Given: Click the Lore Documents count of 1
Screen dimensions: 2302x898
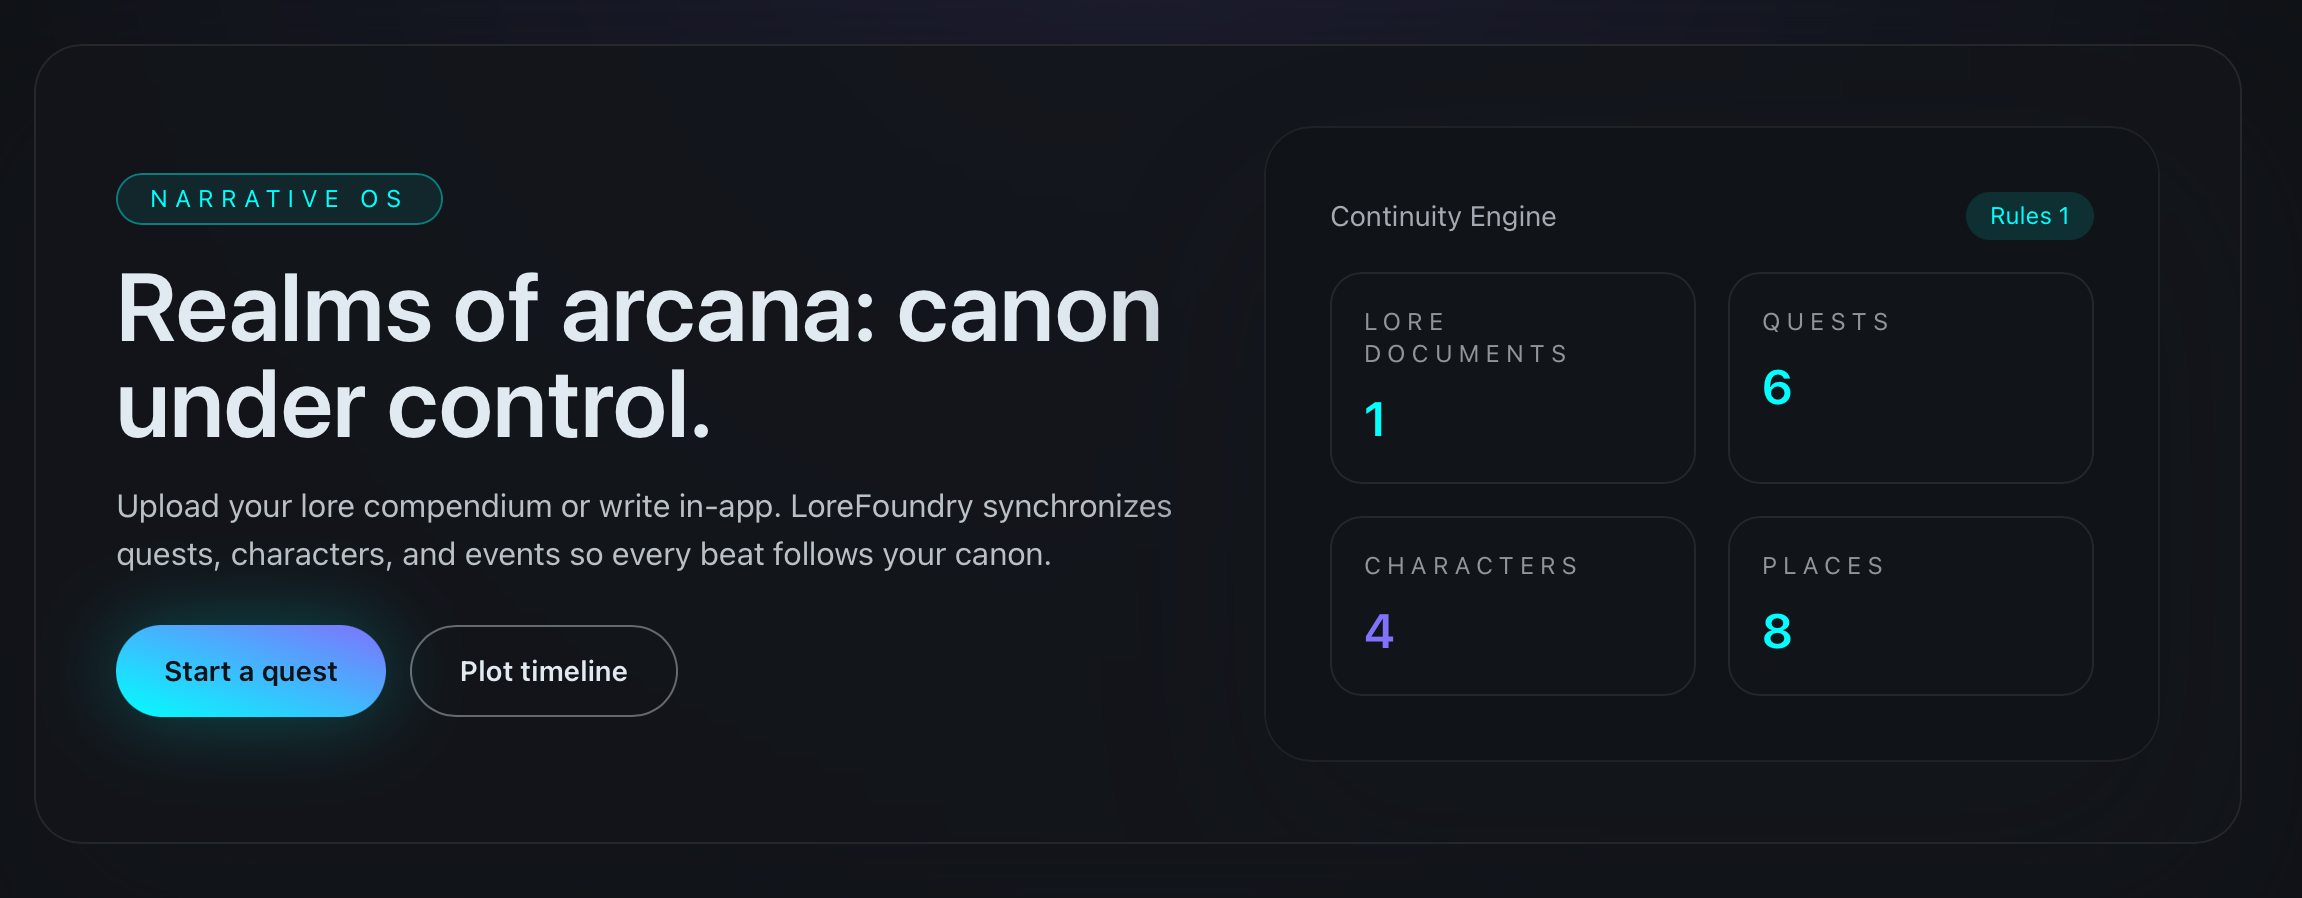Looking at the screenshot, I should 1375,419.
